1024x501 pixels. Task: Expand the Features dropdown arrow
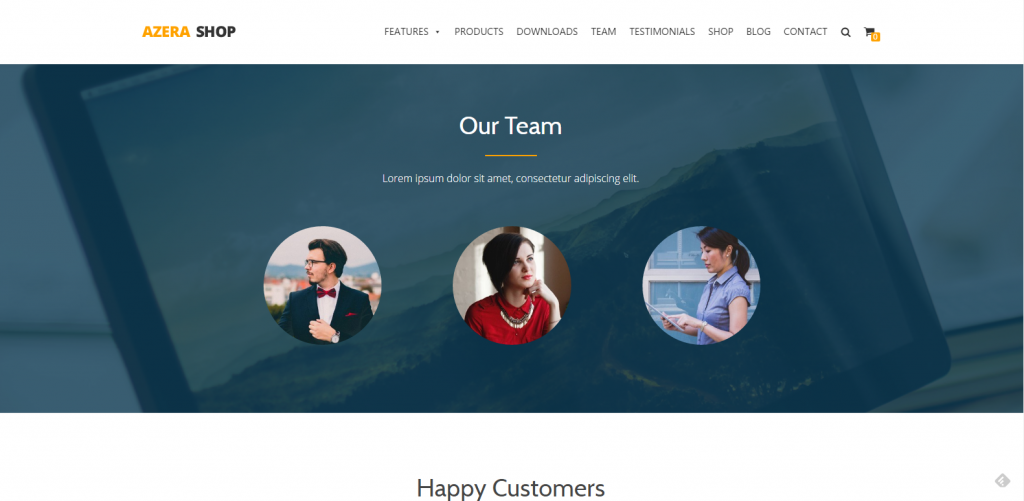tap(438, 32)
